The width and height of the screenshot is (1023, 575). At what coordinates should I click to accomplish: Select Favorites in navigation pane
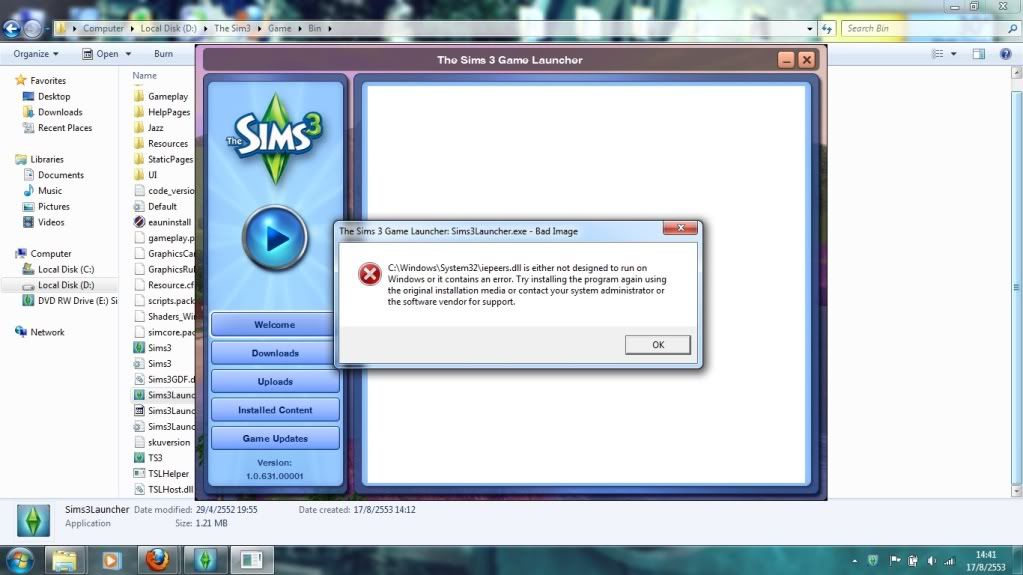point(48,80)
